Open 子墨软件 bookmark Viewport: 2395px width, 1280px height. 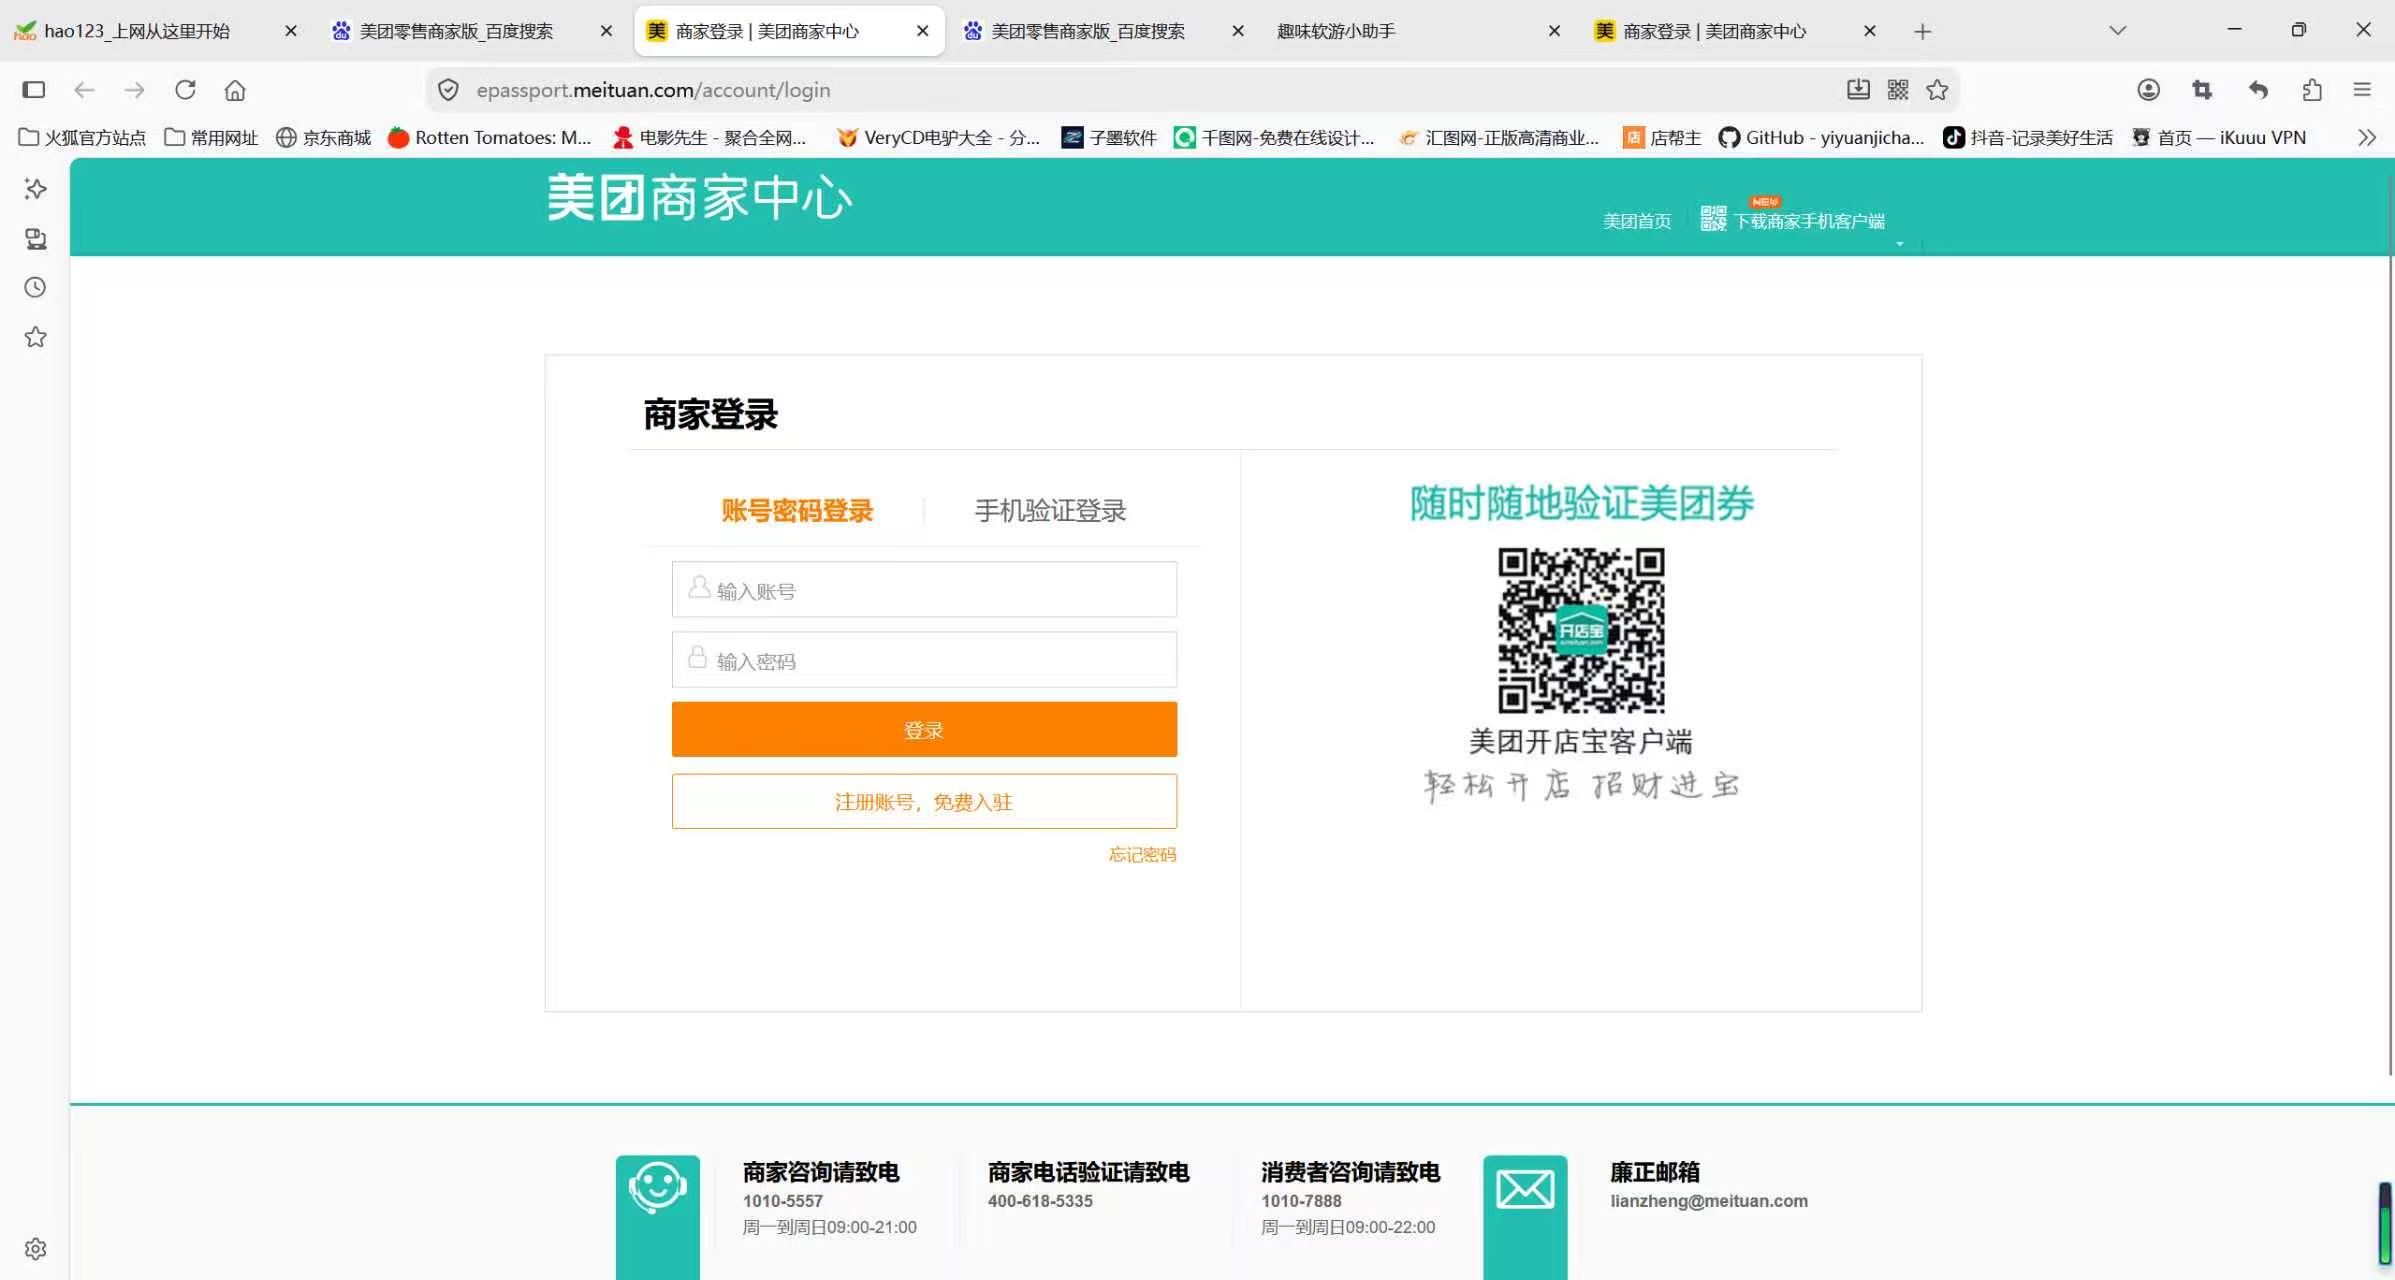pos(1109,138)
